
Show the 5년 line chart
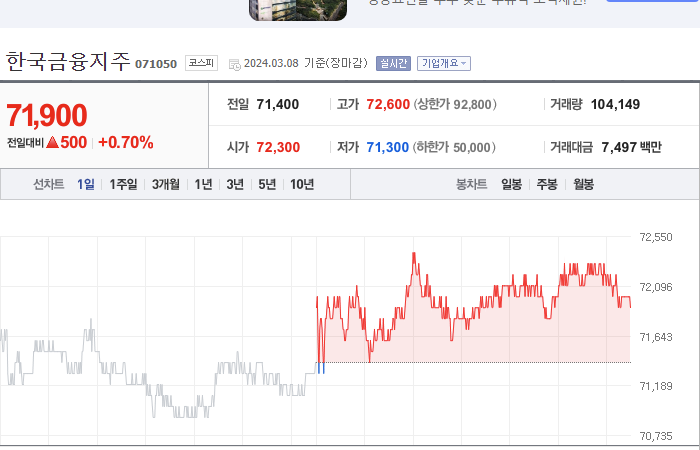pos(267,184)
